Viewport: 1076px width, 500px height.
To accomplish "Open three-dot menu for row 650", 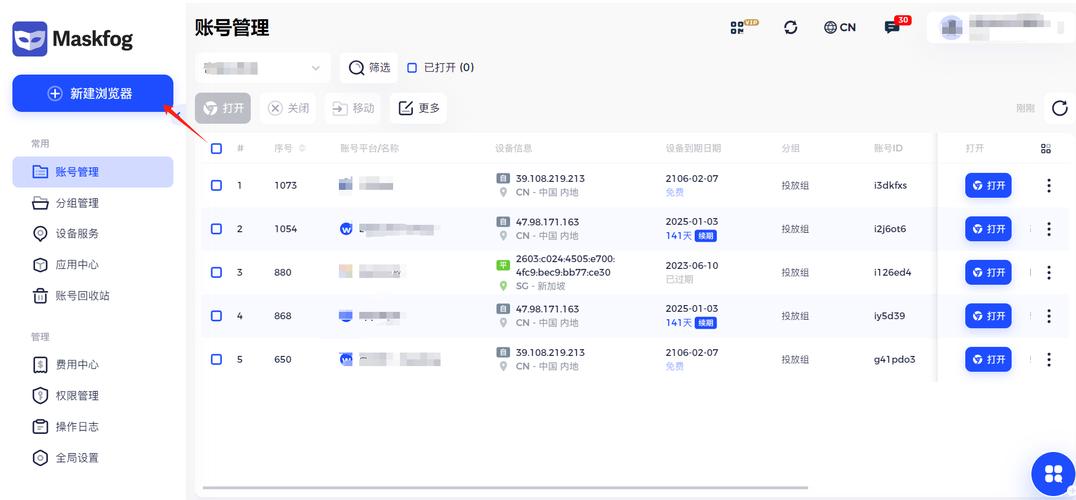I will (x=1048, y=359).
